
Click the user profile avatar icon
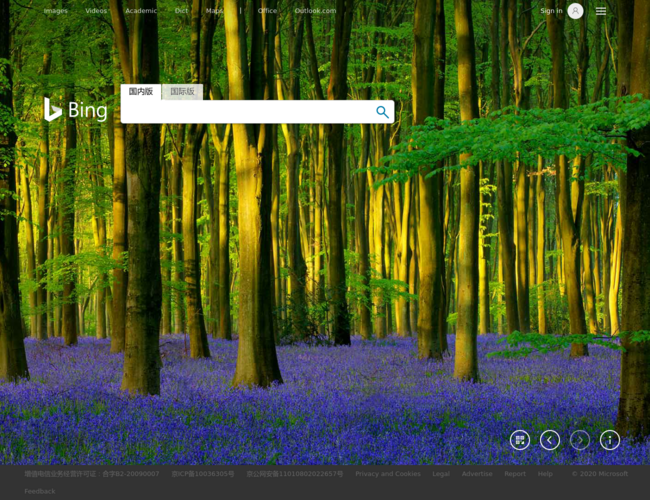(575, 11)
